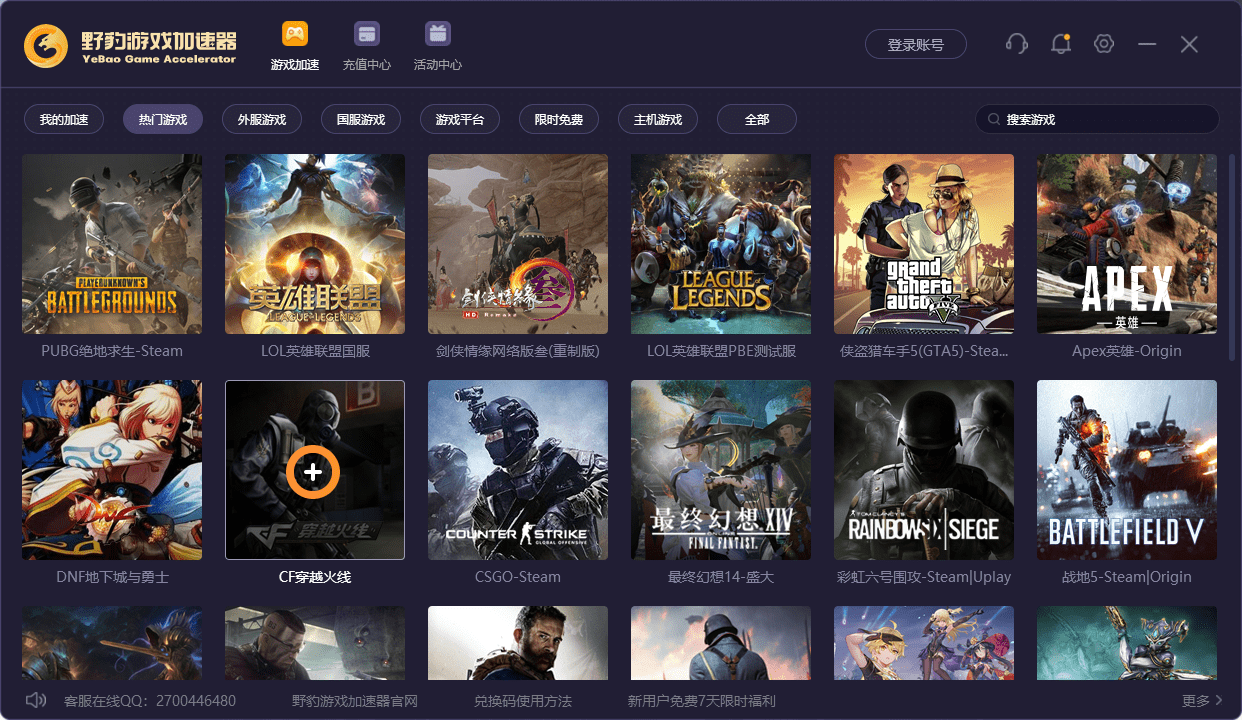Screen dimensions: 1242x720
Task: Open the 充值中心 recharge center
Action: coord(367,46)
